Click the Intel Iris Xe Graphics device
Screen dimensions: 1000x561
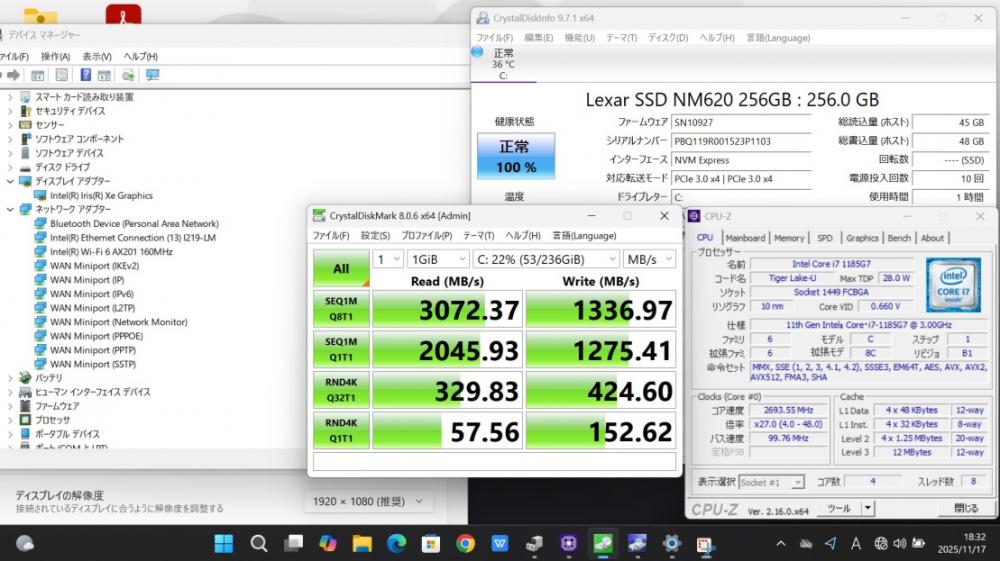pos(101,196)
